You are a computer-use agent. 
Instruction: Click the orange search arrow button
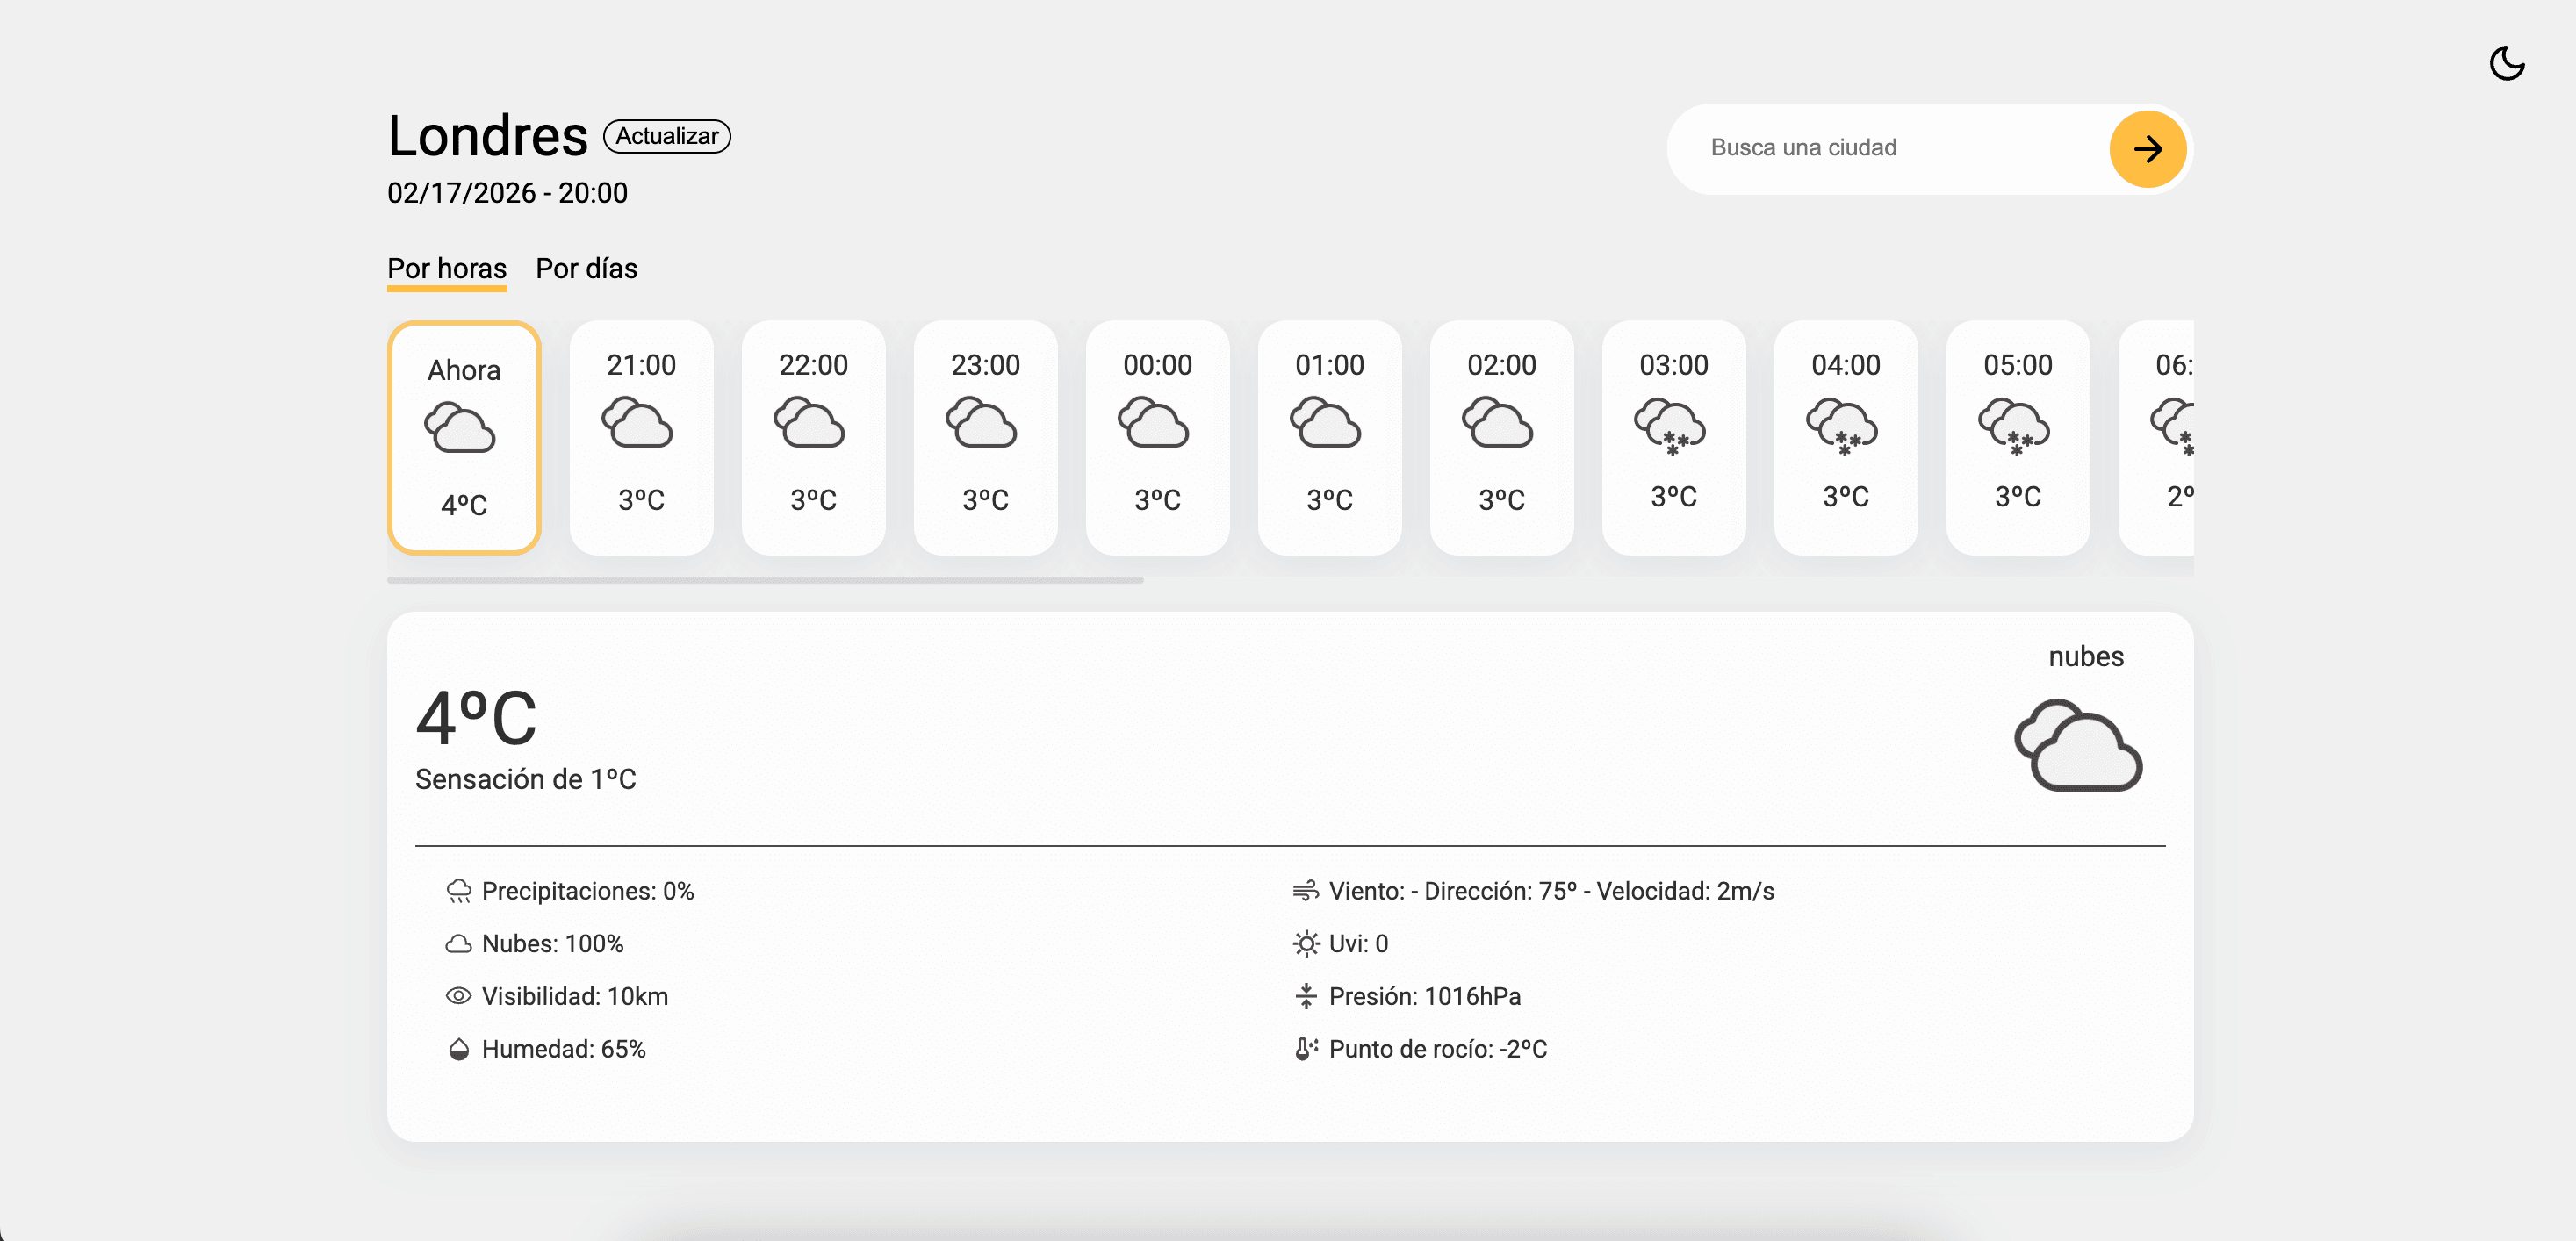pos(2147,148)
